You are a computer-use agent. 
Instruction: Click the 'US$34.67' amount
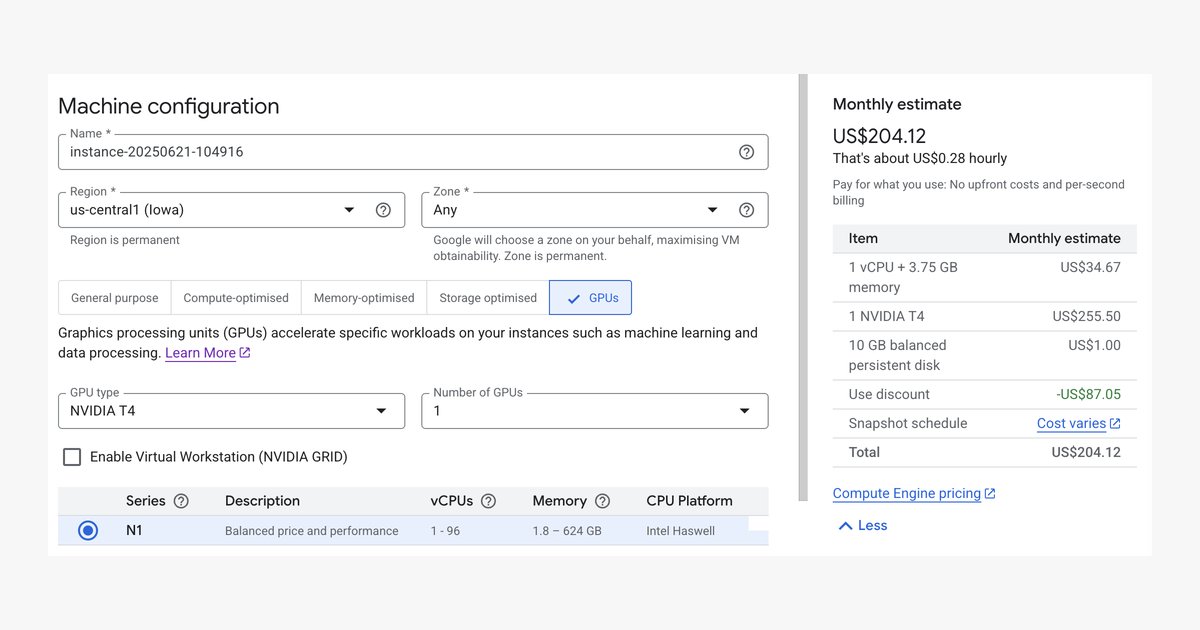(1090, 267)
